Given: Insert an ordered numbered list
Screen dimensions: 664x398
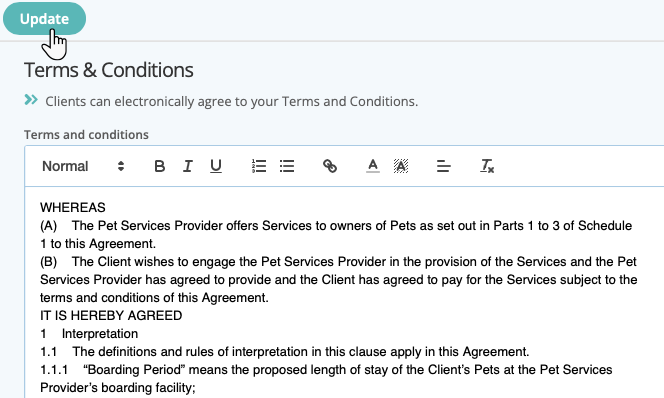Looking at the screenshot, I should coord(259,166).
